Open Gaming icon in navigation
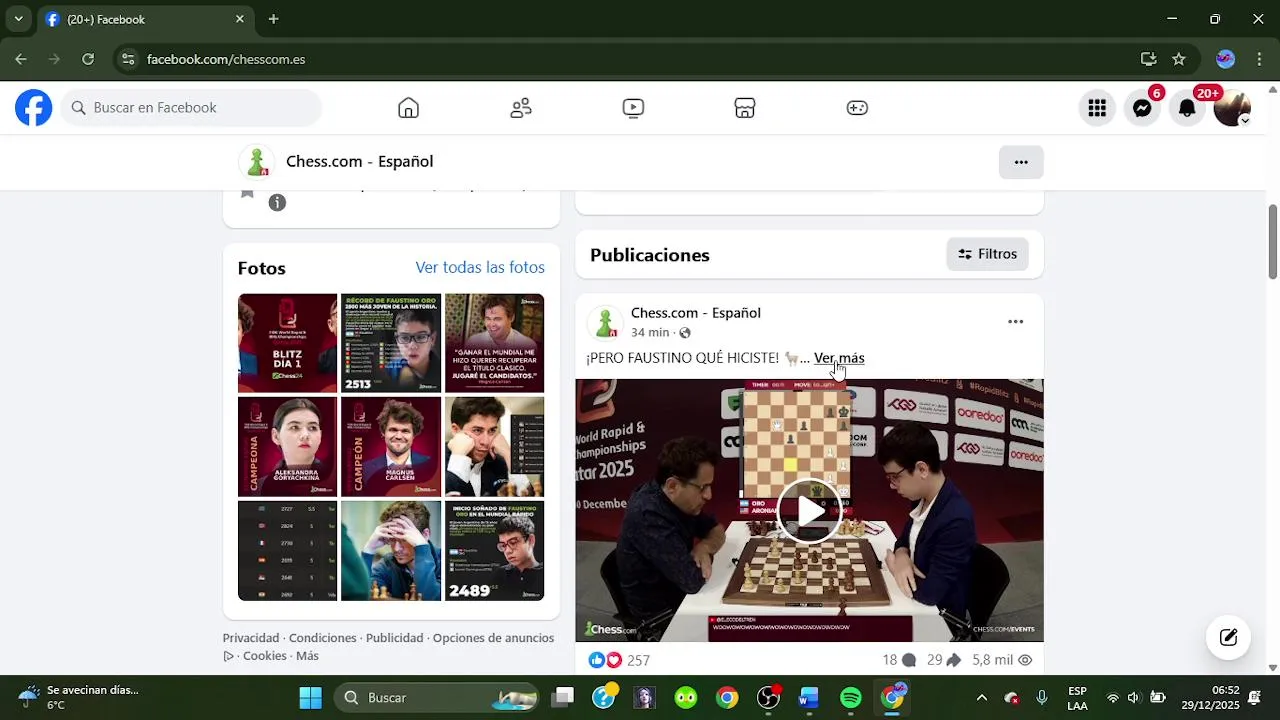Viewport: 1280px width, 720px height. click(x=857, y=108)
